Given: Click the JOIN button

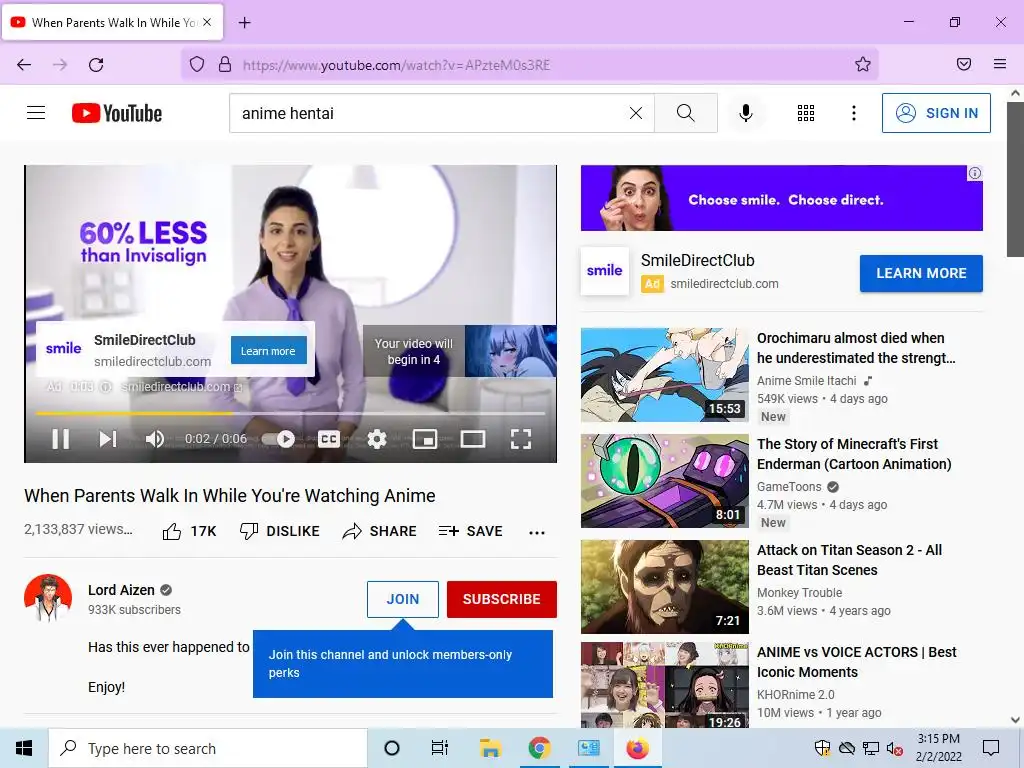Looking at the screenshot, I should pos(403,599).
